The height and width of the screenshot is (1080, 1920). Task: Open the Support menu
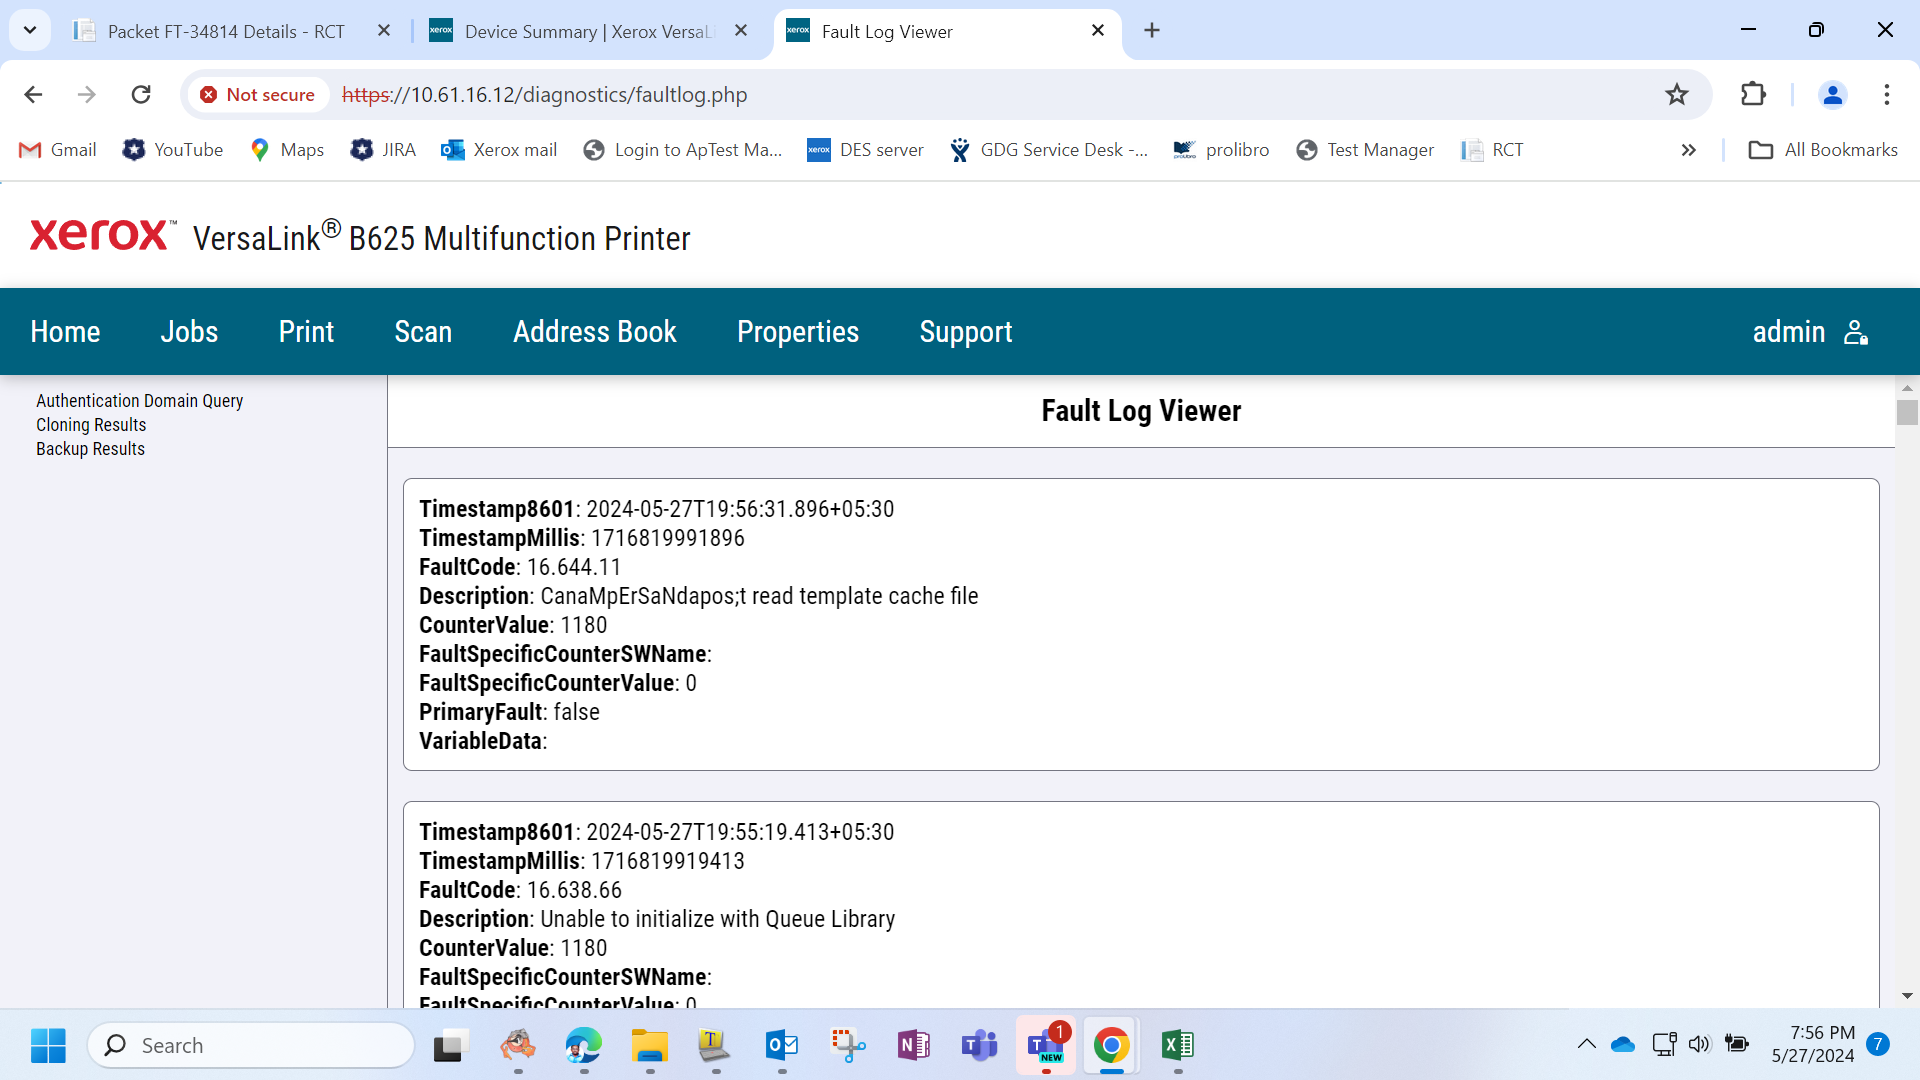coord(965,332)
